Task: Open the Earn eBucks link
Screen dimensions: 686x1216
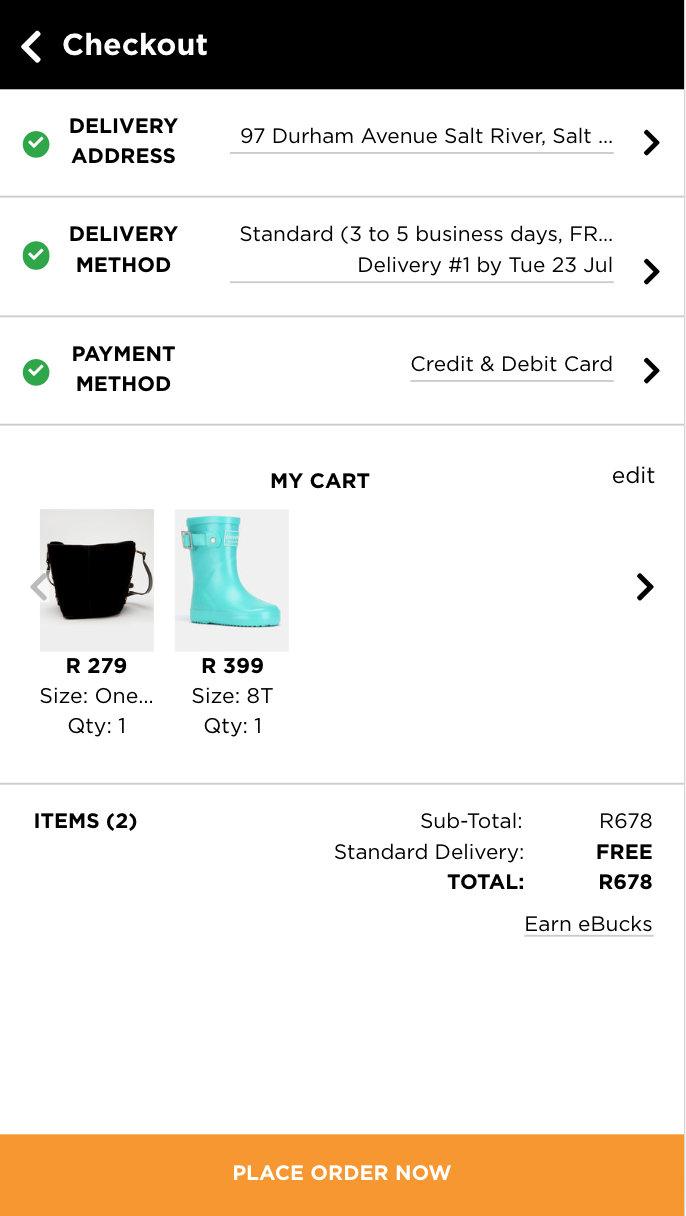Action: click(x=588, y=924)
